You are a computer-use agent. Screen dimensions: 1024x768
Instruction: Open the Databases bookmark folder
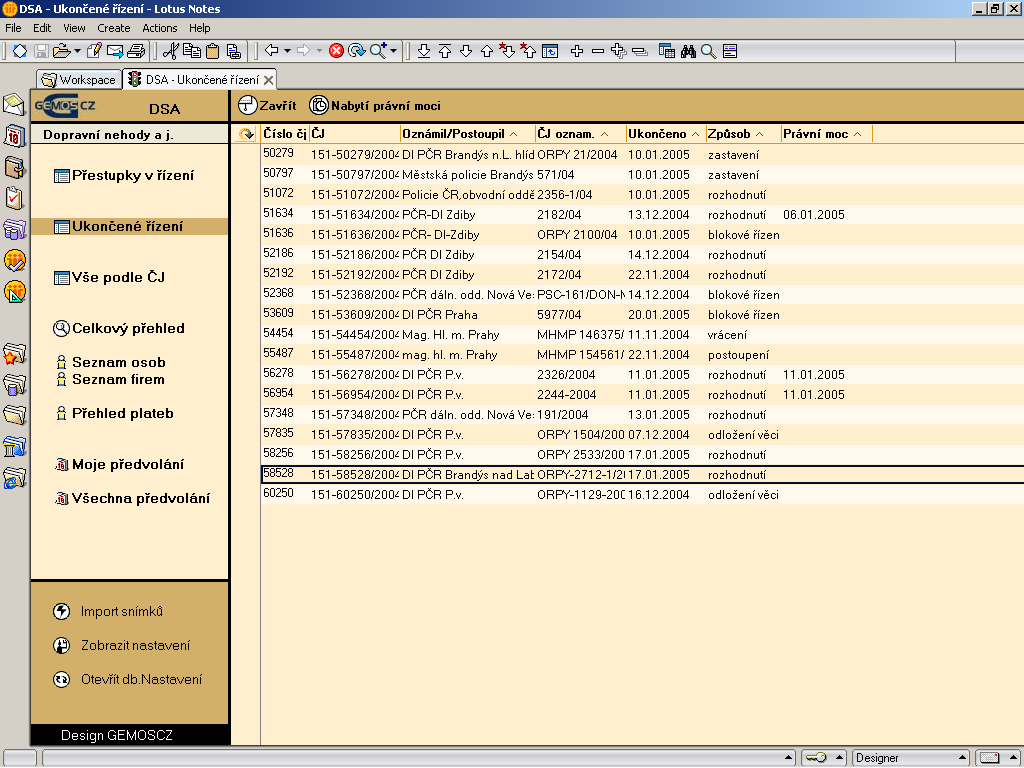[x=14, y=384]
